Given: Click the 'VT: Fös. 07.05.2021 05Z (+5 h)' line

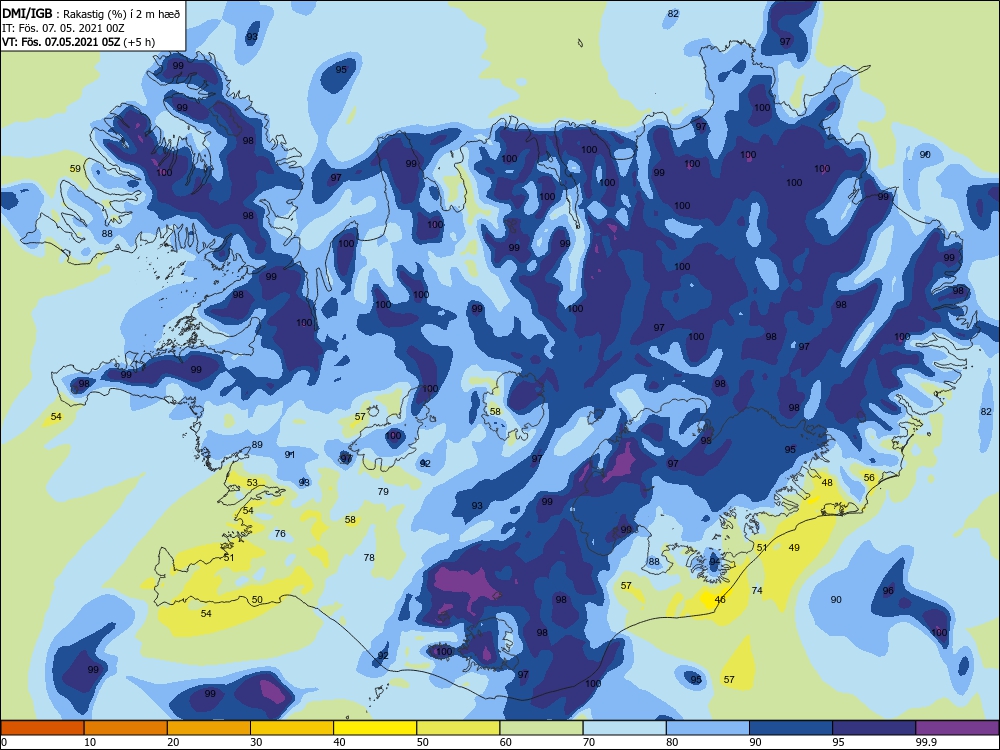Looking at the screenshot, I should coord(78,42).
